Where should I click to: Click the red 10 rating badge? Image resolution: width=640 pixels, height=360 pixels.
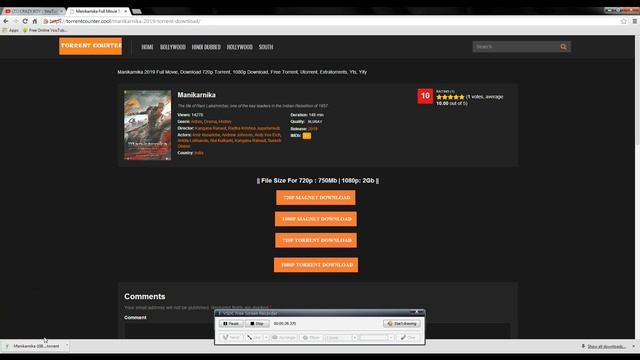coord(425,96)
